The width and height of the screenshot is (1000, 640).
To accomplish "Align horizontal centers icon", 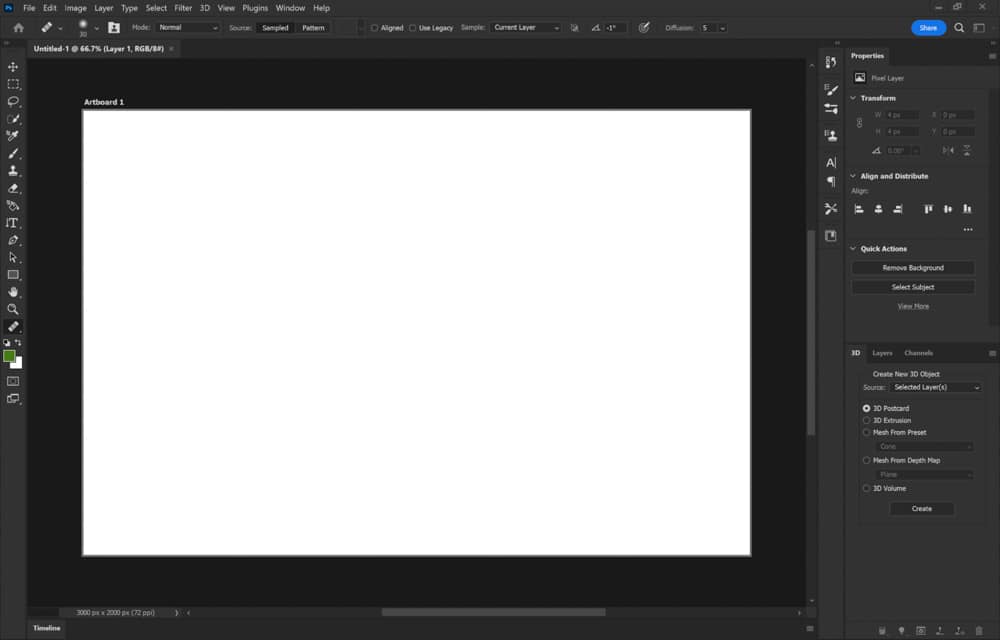I will click(x=878, y=209).
